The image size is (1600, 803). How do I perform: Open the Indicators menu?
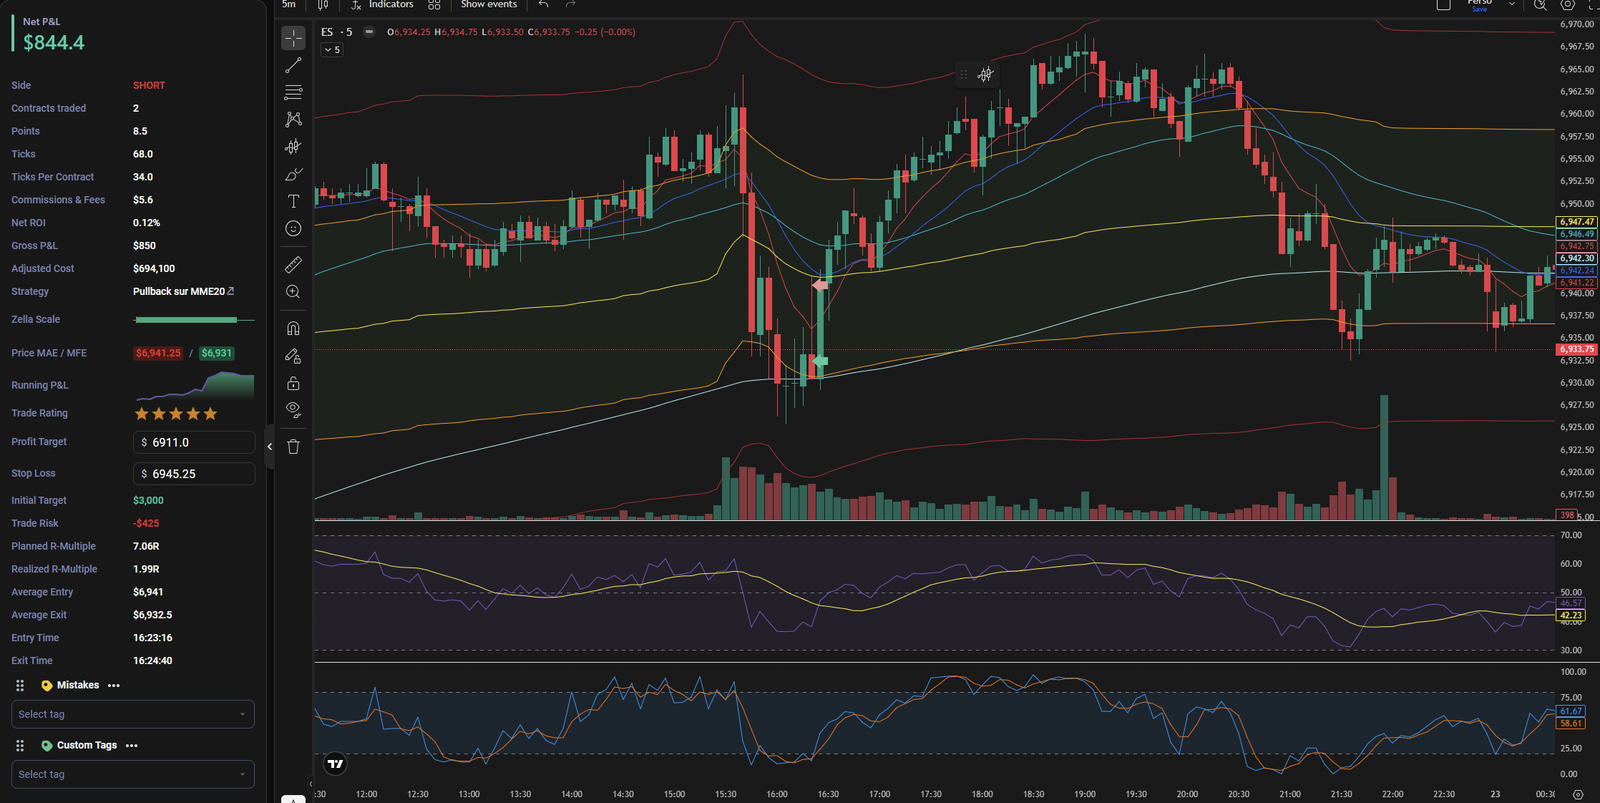pyautogui.click(x=383, y=5)
